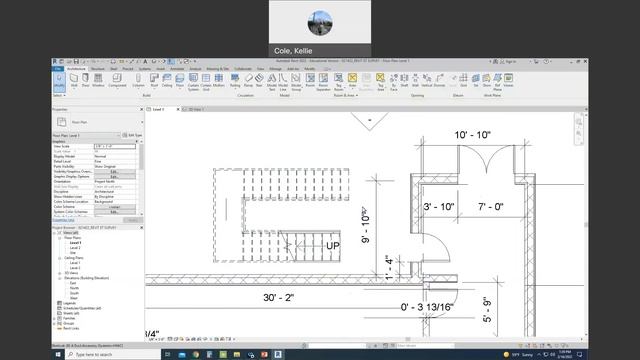The width and height of the screenshot is (640, 360).
Task: Click the taskbar search box
Action: pyautogui.click(x=113, y=354)
